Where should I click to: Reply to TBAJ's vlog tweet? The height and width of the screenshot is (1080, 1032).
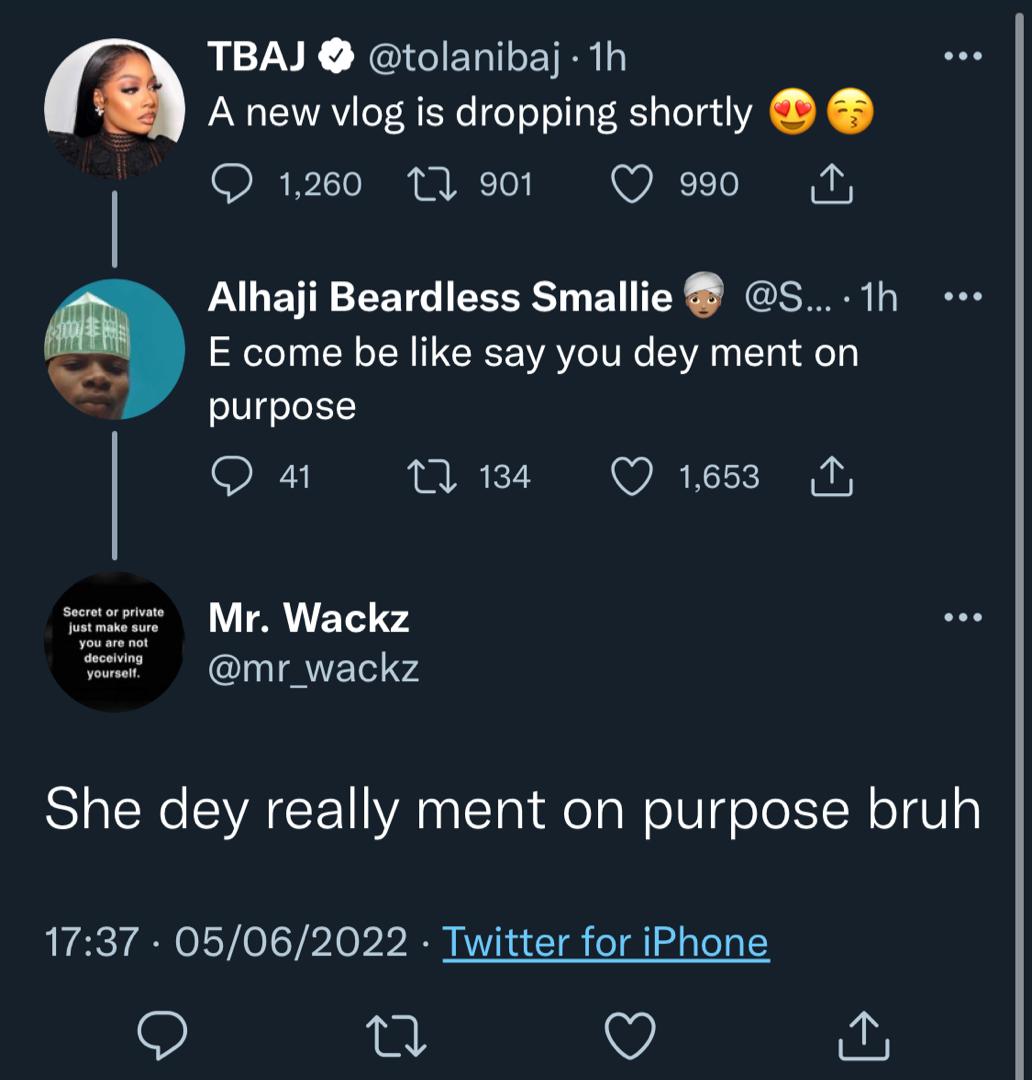coord(232,185)
